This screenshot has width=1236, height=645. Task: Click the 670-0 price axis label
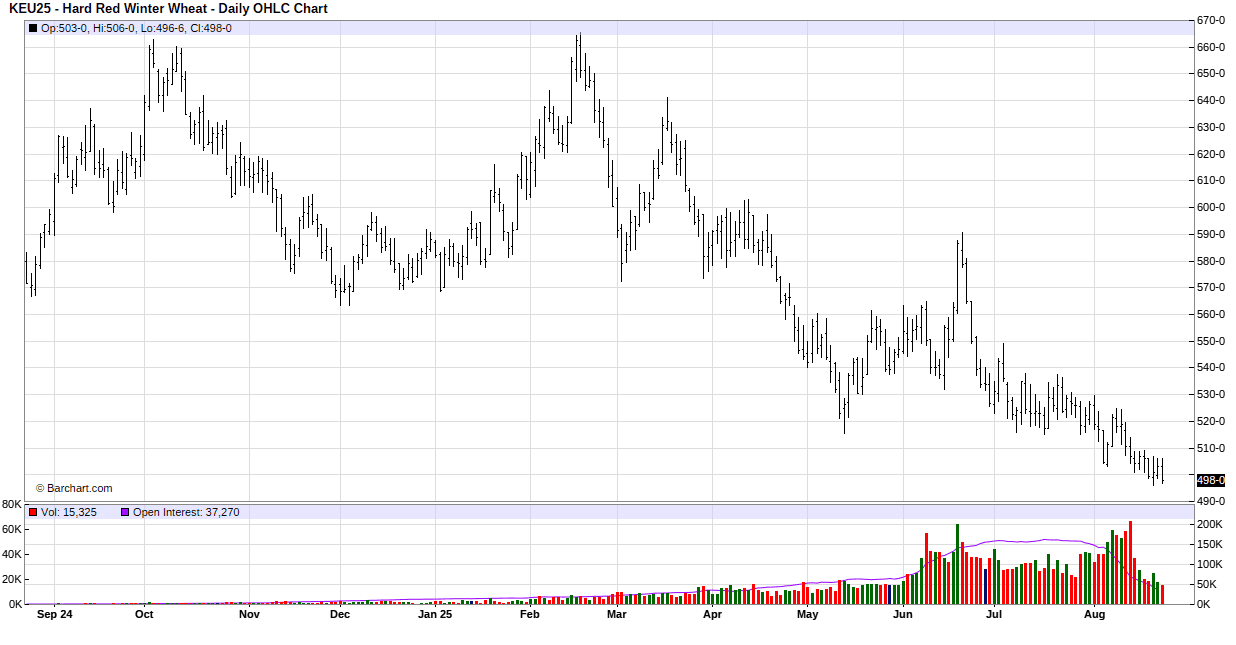[x=1212, y=20]
